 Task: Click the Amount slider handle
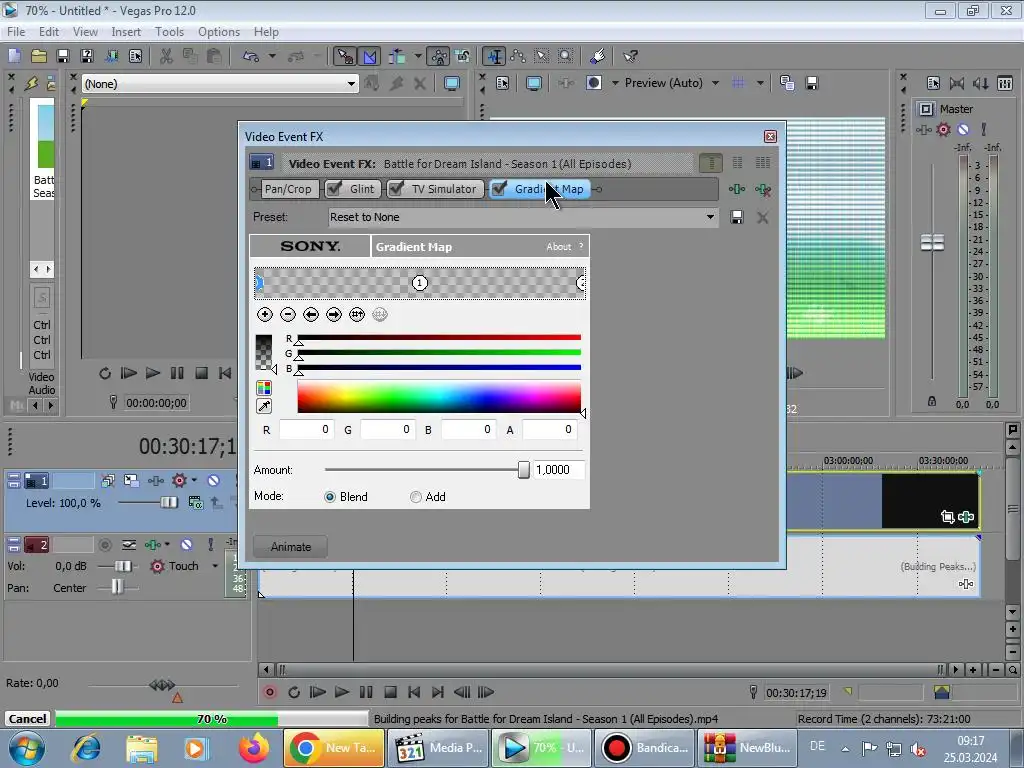[x=523, y=470]
